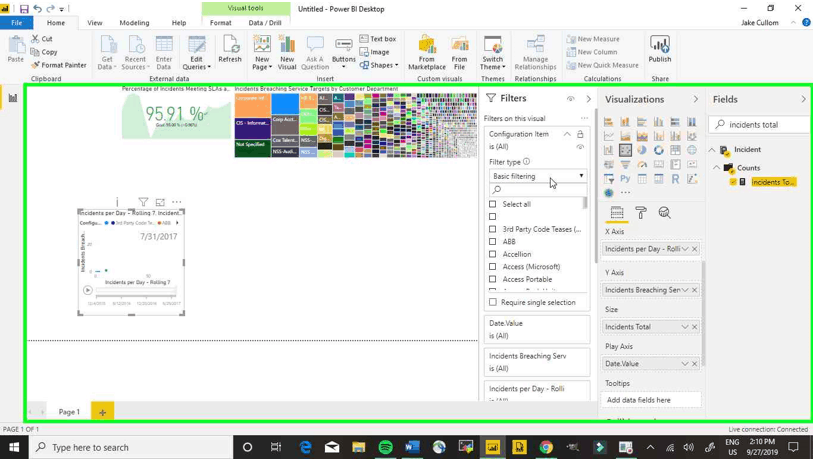Select the treemap visualization icon
Viewport: 814px width, 461px height.
point(675,150)
